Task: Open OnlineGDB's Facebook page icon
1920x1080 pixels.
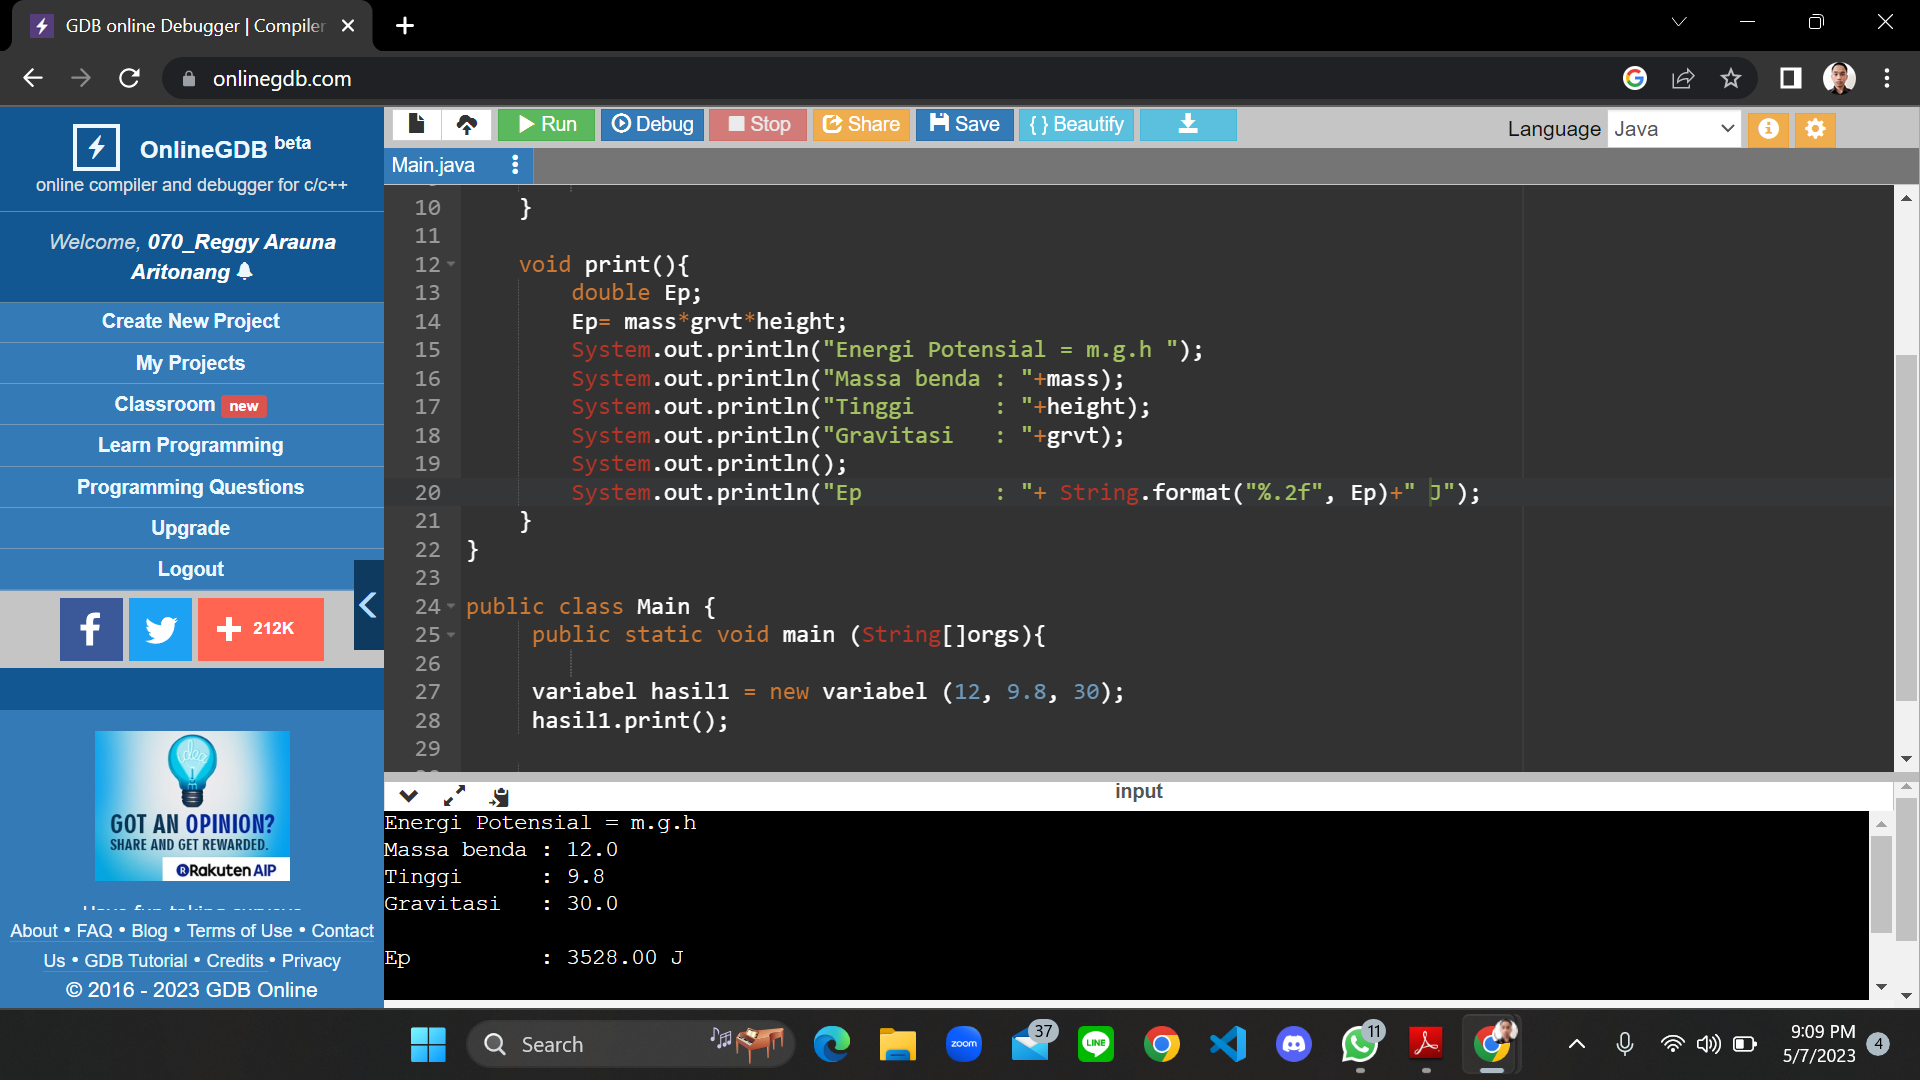Action: click(x=91, y=629)
